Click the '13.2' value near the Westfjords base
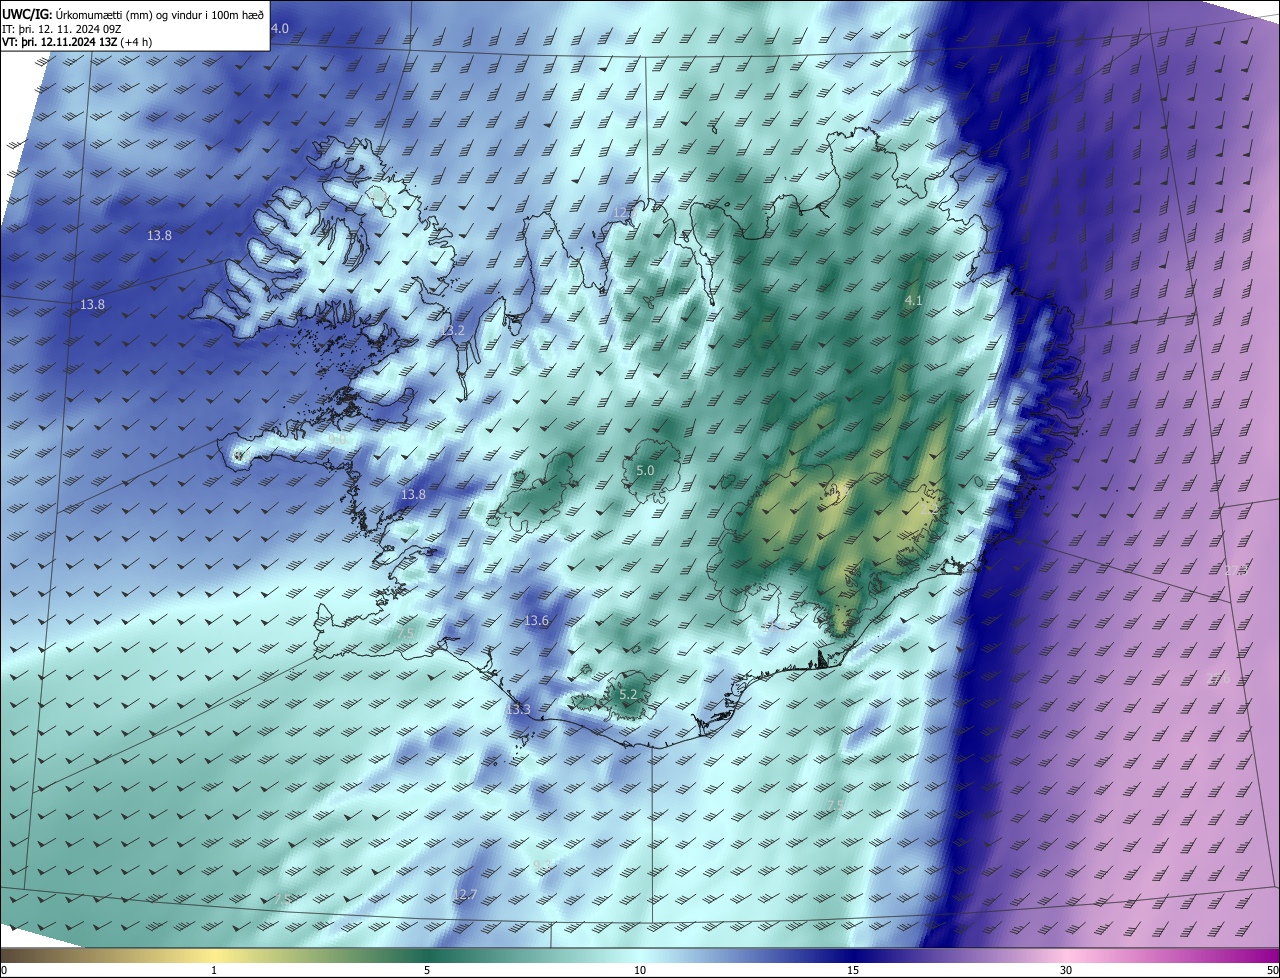The image size is (1280, 978). (452, 330)
